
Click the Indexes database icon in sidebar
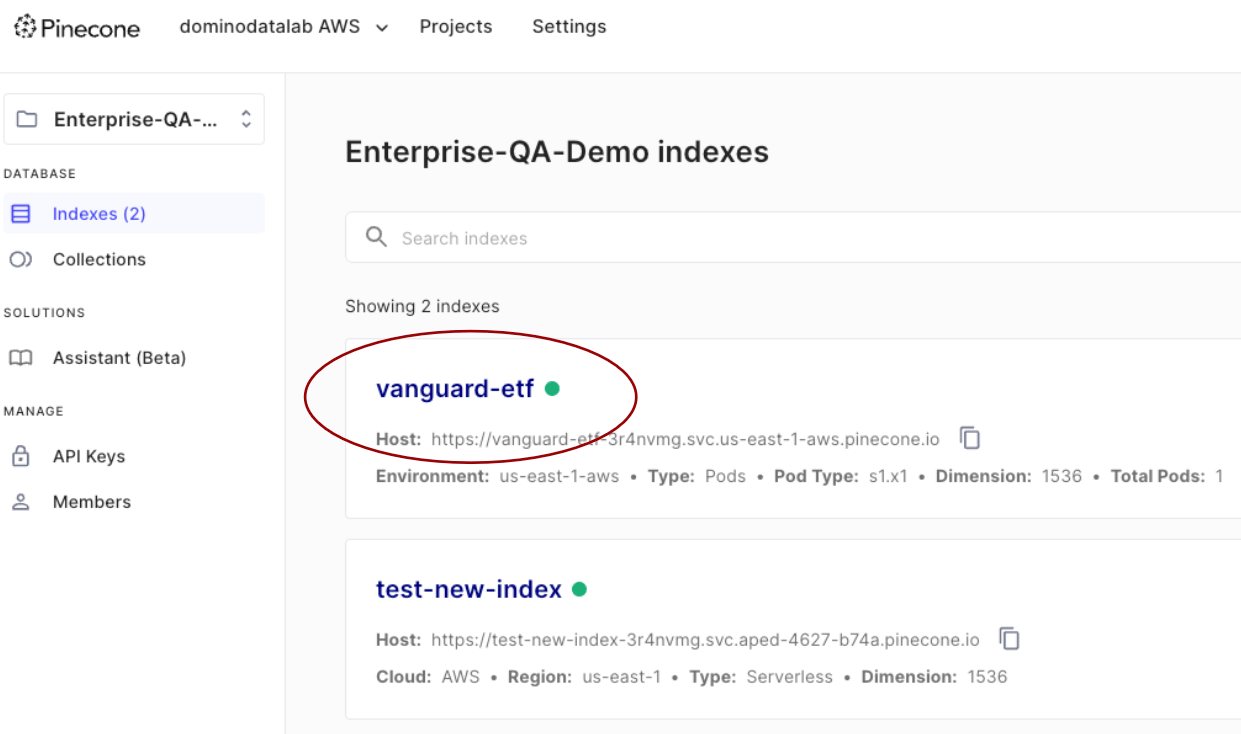pos(21,214)
